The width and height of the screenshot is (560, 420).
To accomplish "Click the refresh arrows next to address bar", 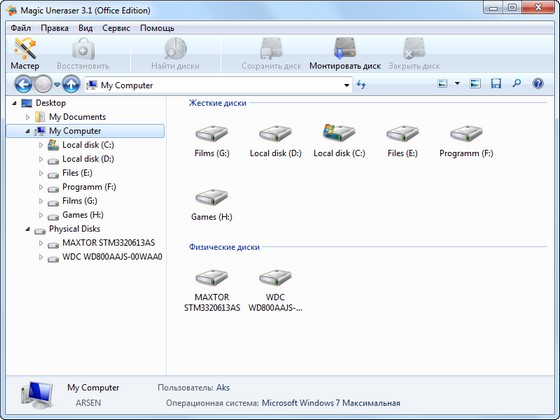I will (361, 85).
